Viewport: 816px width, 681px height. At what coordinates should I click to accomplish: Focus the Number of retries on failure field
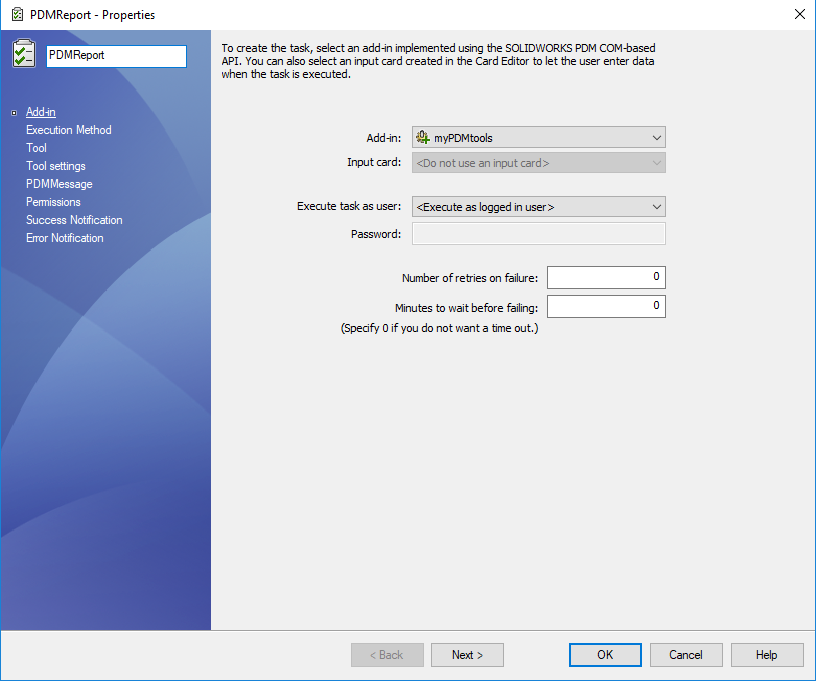pyautogui.click(x=606, y=277)
